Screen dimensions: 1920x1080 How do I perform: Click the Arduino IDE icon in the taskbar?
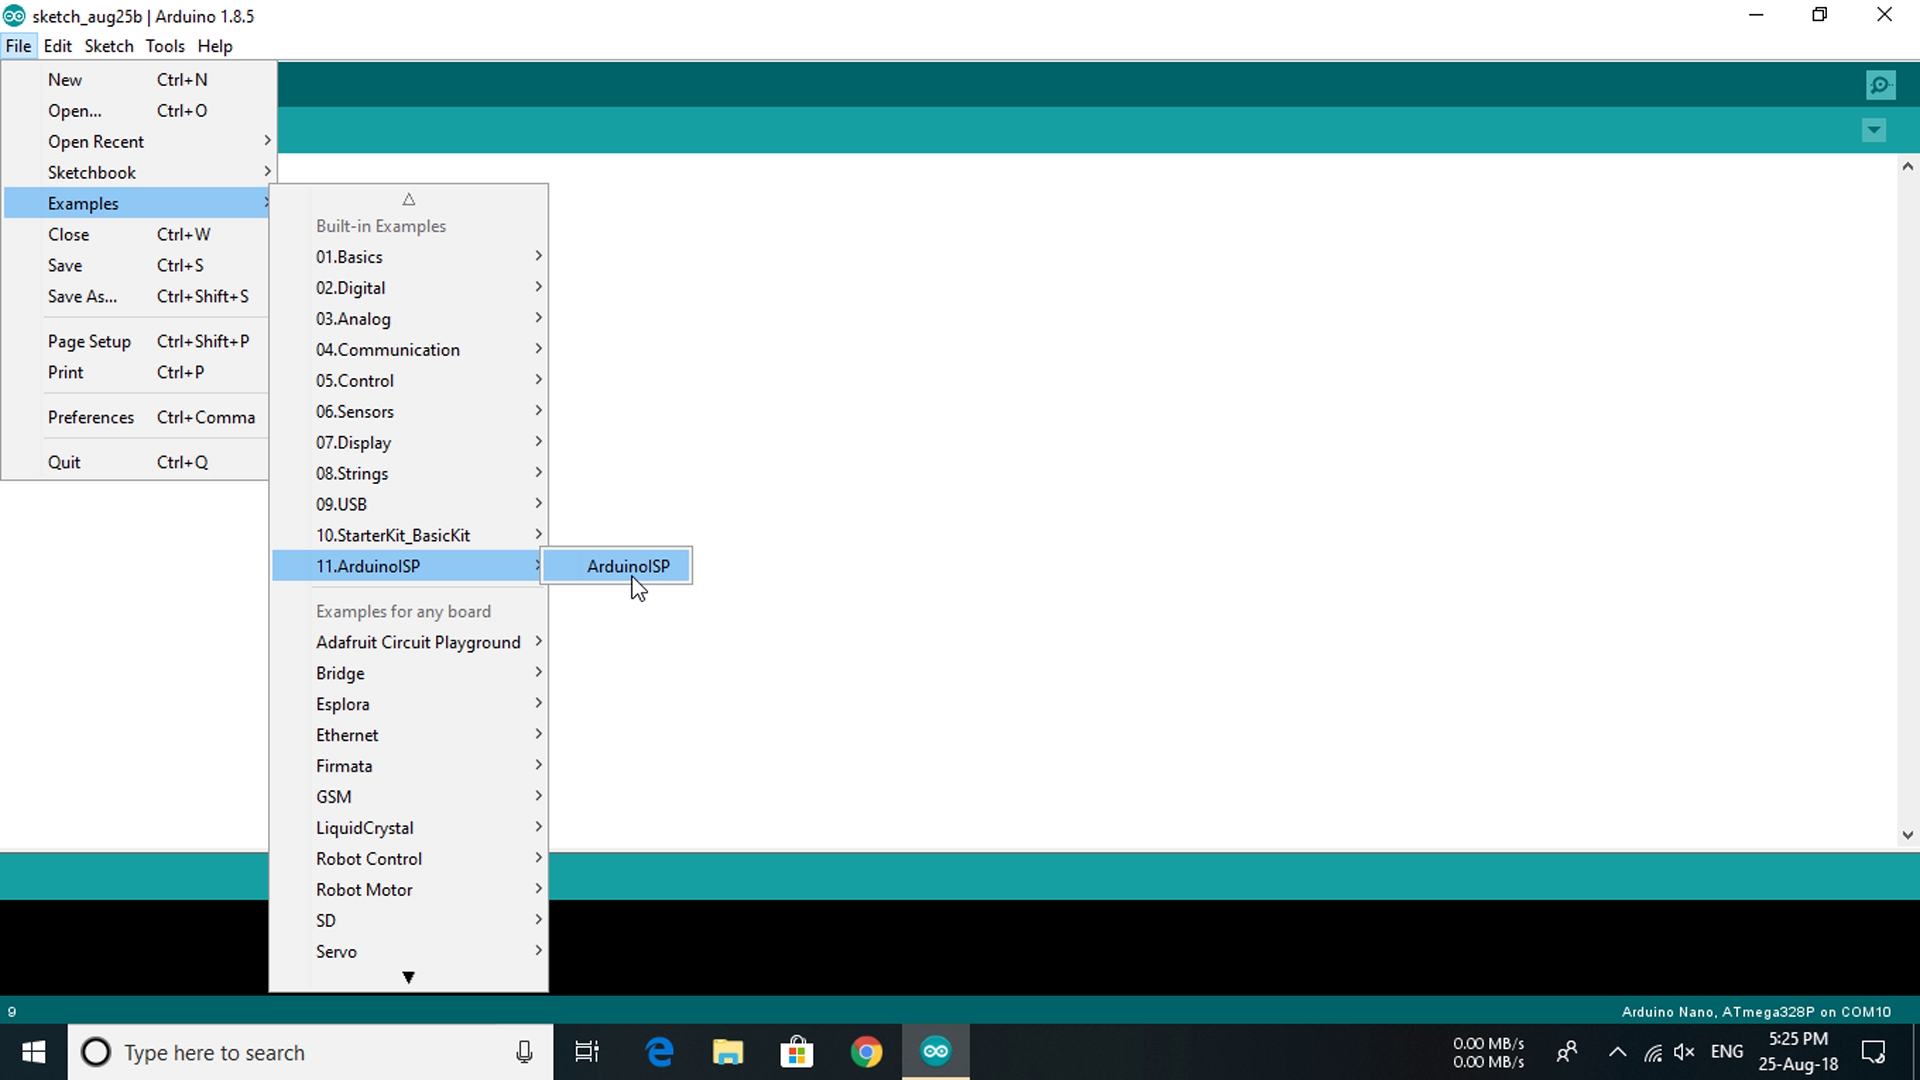934,1051
